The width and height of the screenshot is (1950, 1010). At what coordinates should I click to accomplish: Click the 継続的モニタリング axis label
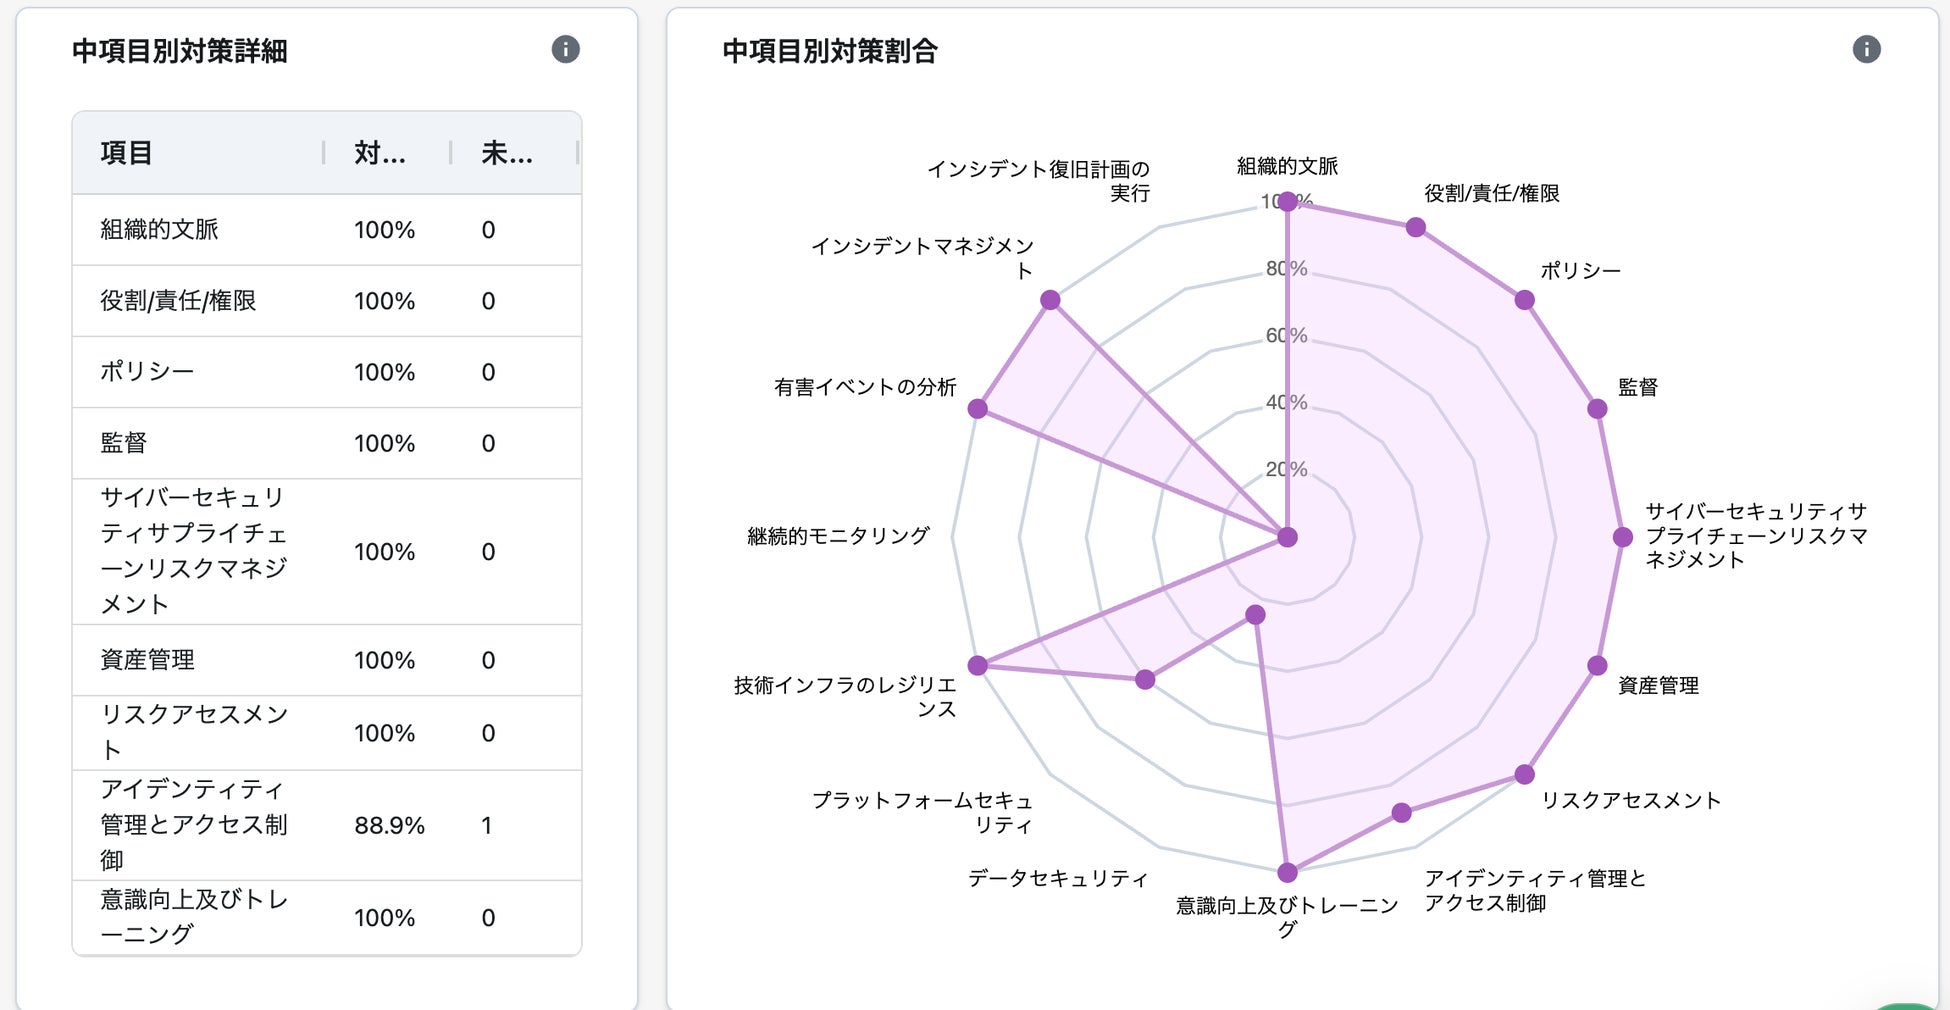click(838, 536)
